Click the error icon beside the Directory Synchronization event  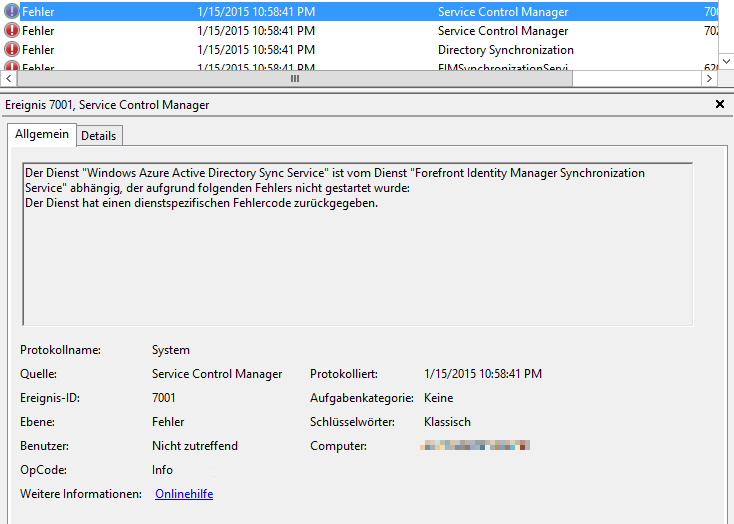(x=12, y=49)
